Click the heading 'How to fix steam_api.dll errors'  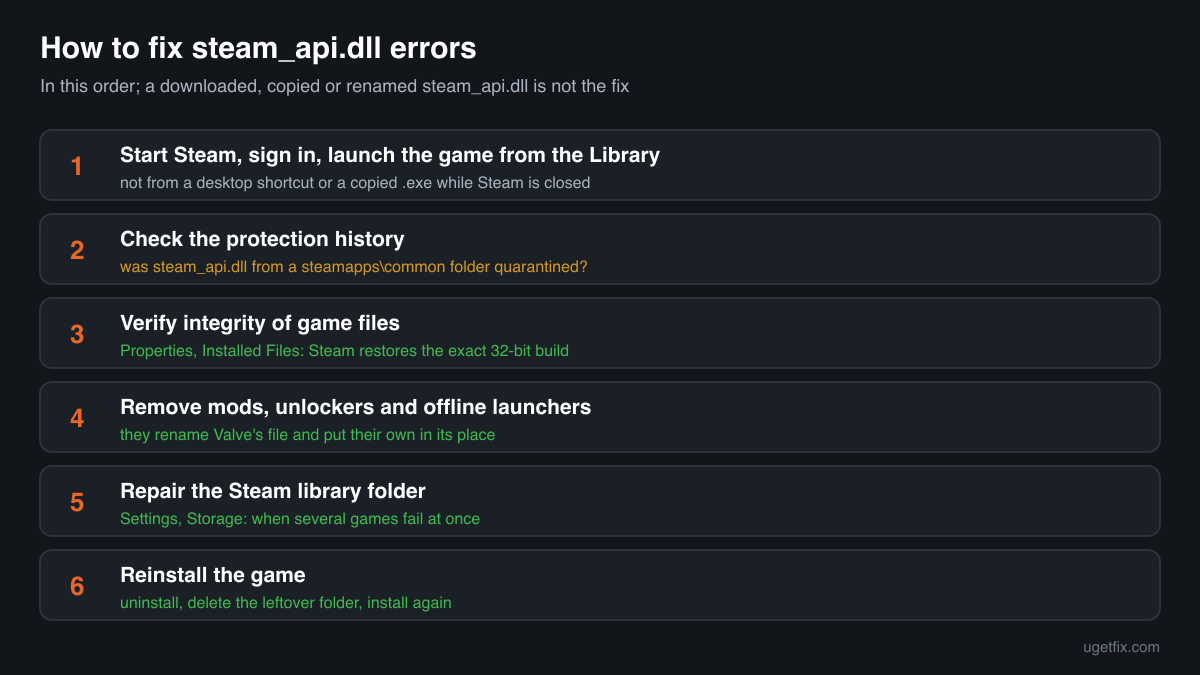pos(259,48)
